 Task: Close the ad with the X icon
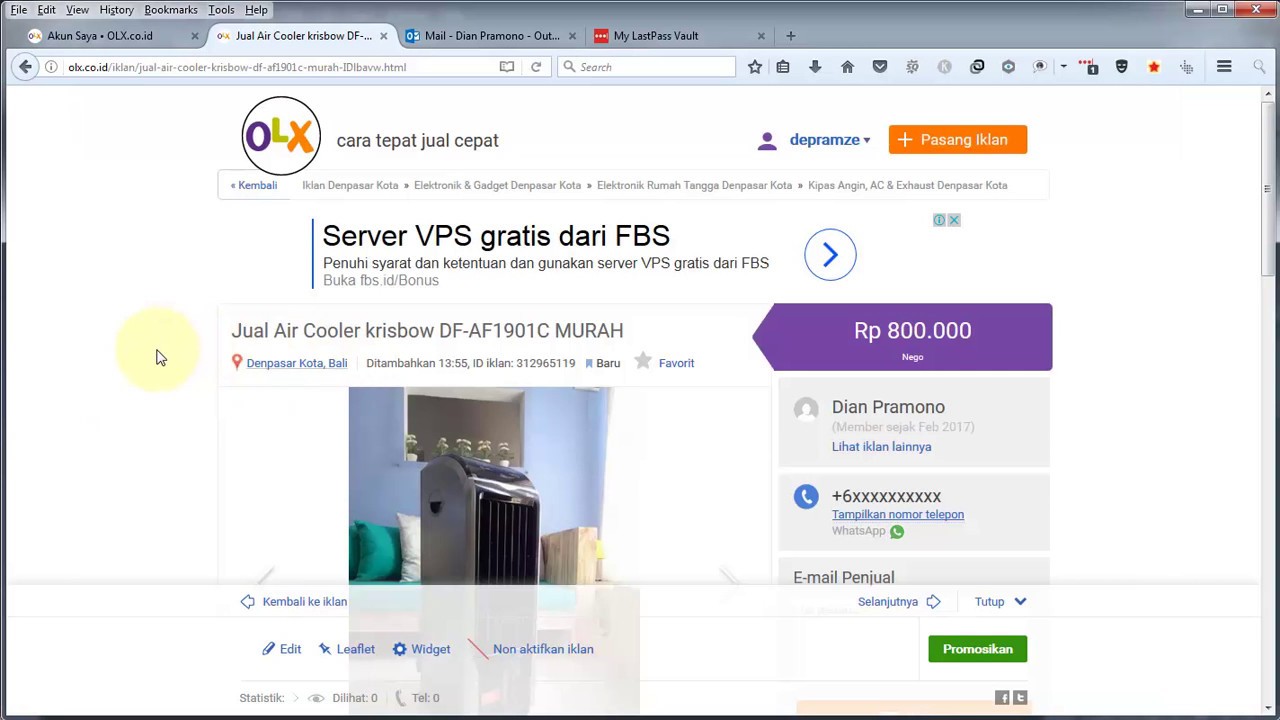click(x=954, y=220)
